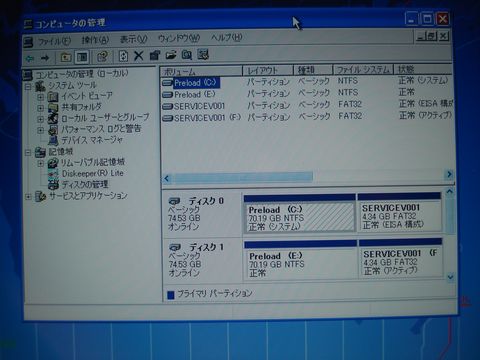Select the システム ツール tree item
The width and height of the screenshot is (480, 360).
pos(72,85)
